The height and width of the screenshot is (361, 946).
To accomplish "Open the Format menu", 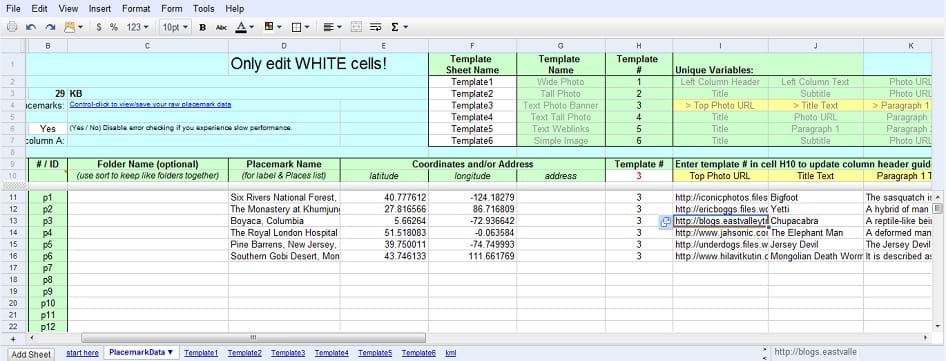I will [136, 9].
